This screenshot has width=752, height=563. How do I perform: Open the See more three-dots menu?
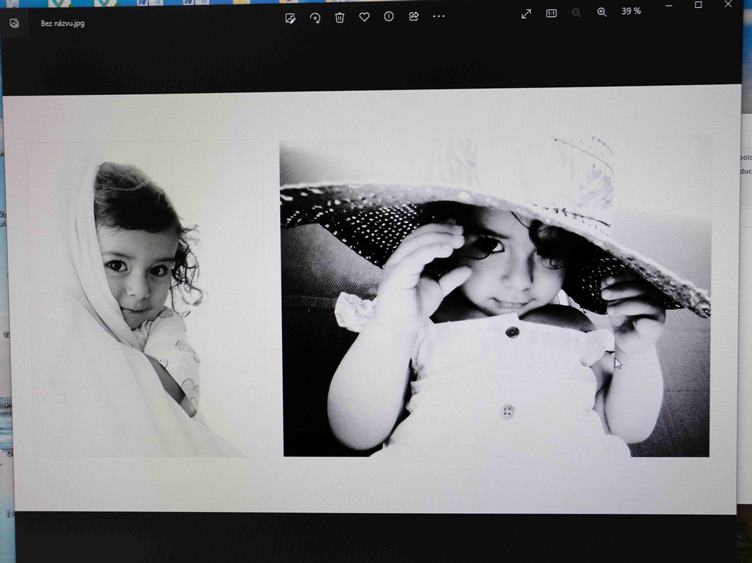click(439, 16)
